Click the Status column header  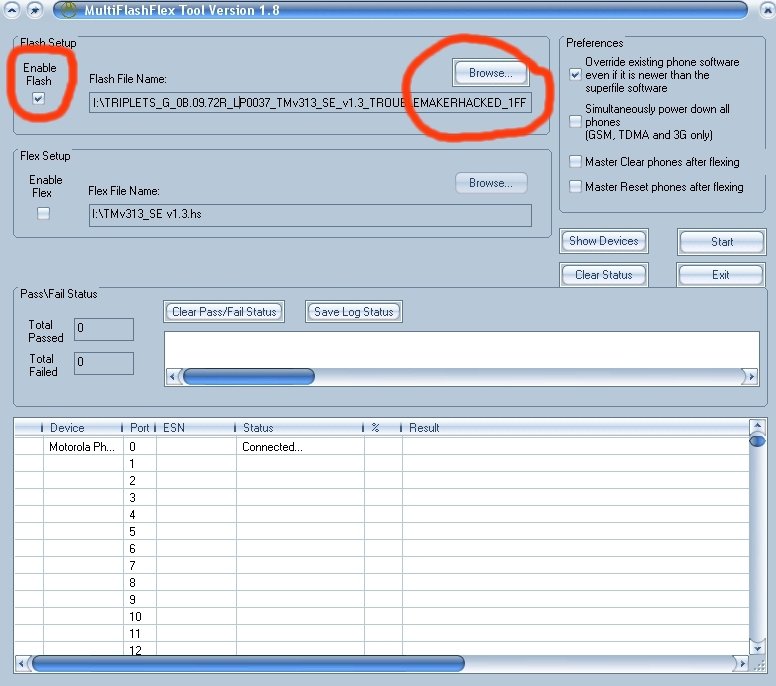[299, 428]
